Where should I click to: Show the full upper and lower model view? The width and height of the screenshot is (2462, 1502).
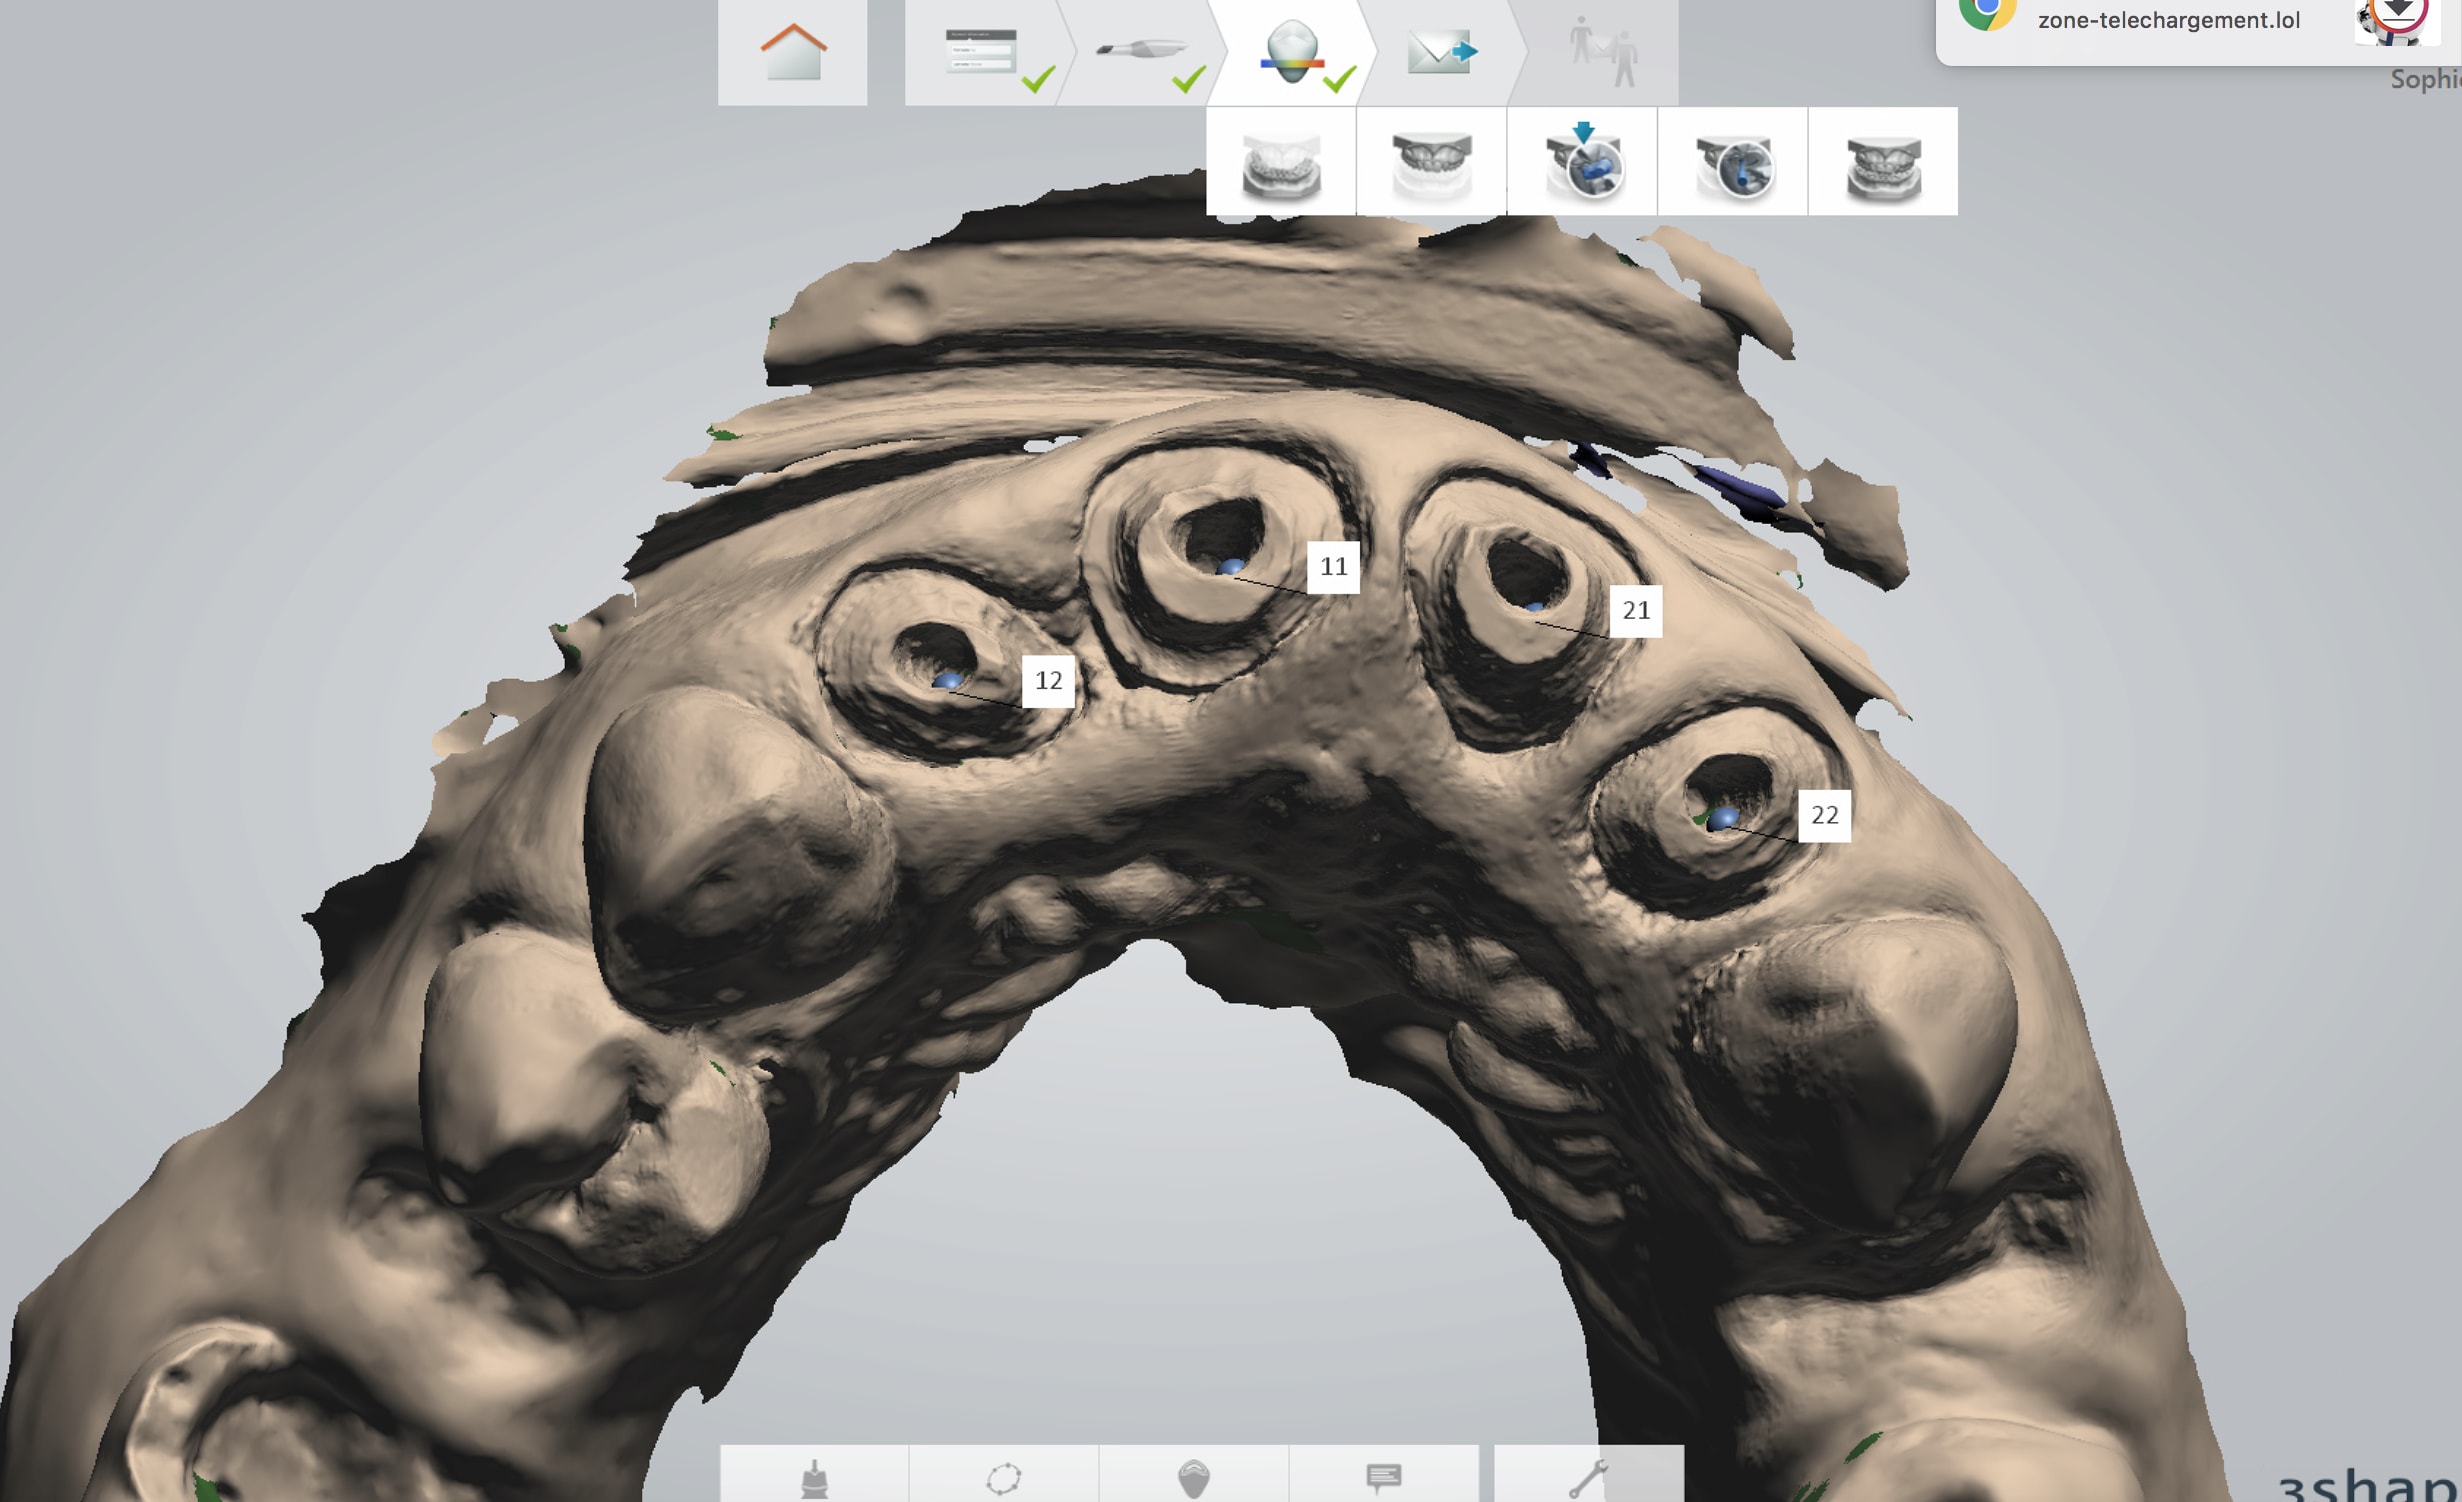pyautogui.click(x=1281, y=163)
